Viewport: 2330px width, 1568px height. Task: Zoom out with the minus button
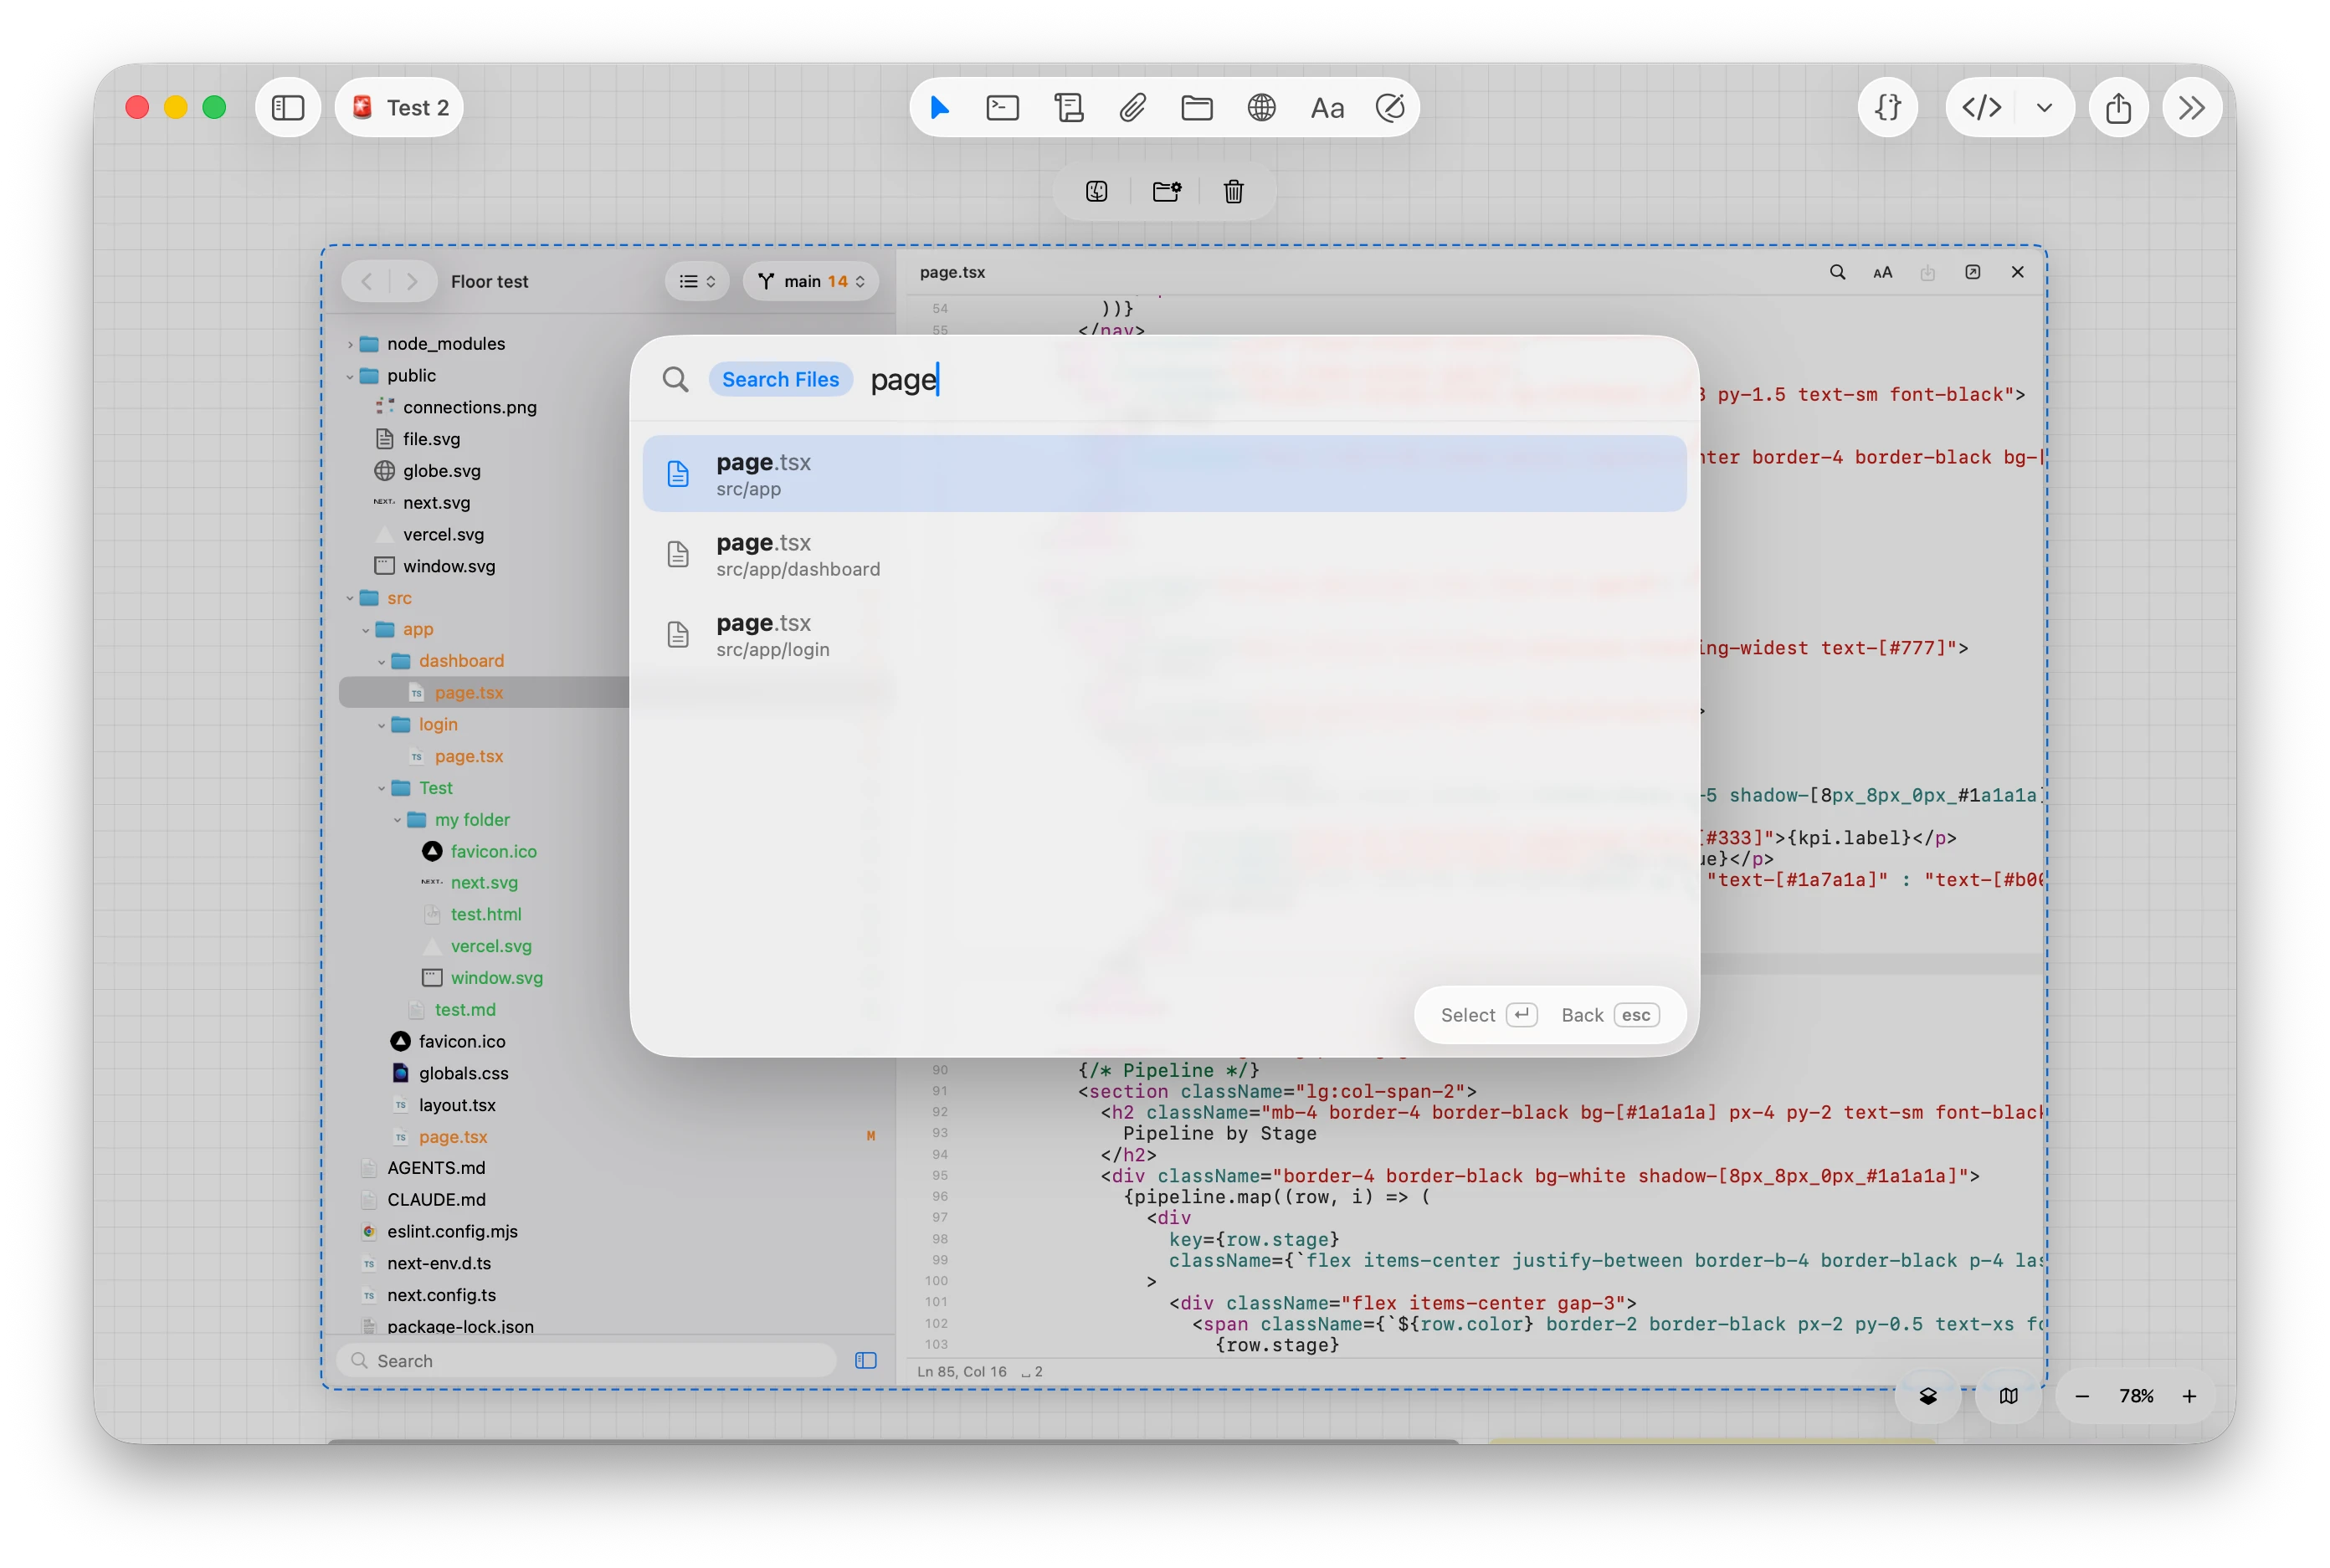coord(2081,1396)
